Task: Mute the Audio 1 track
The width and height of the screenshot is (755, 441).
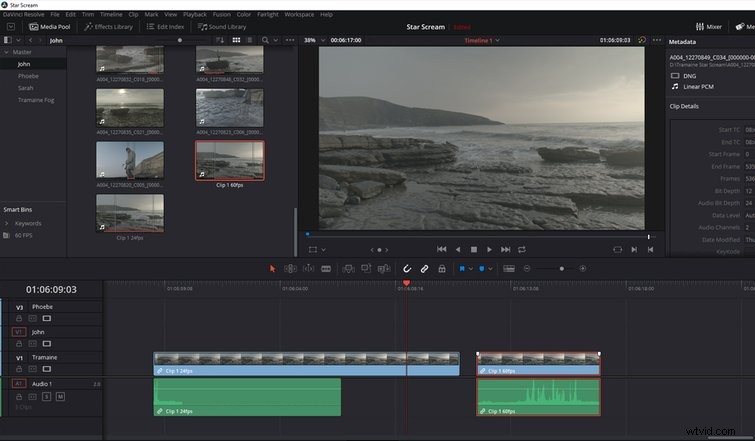Action: tap(60, 397)
